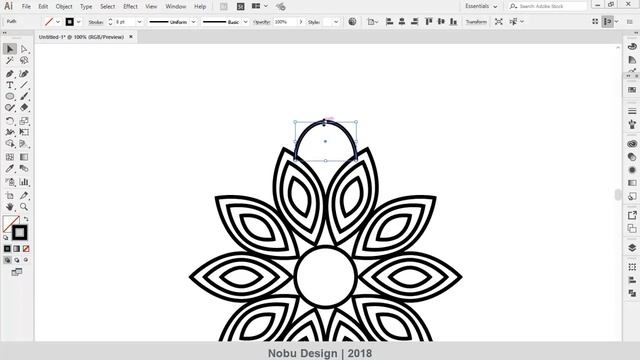Open Change Screen Mode button
640x360 pixels.
17,272
